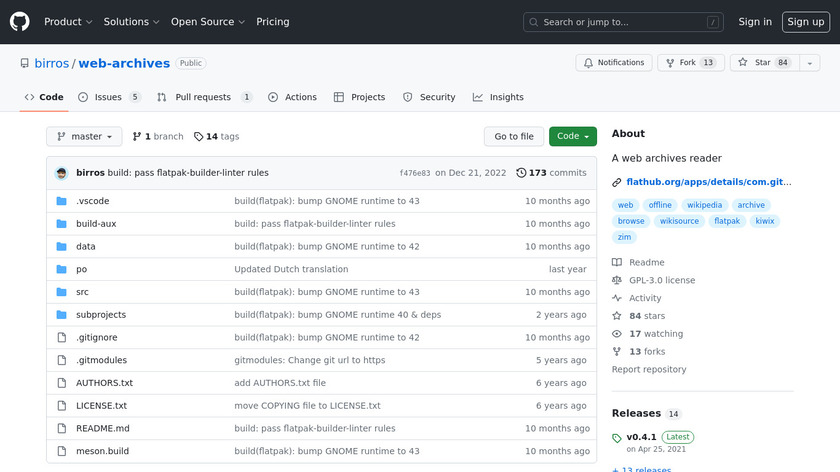The width and height of the screenshot is (840, 472).
Task: Open the README.md file link
Action: 103,429
